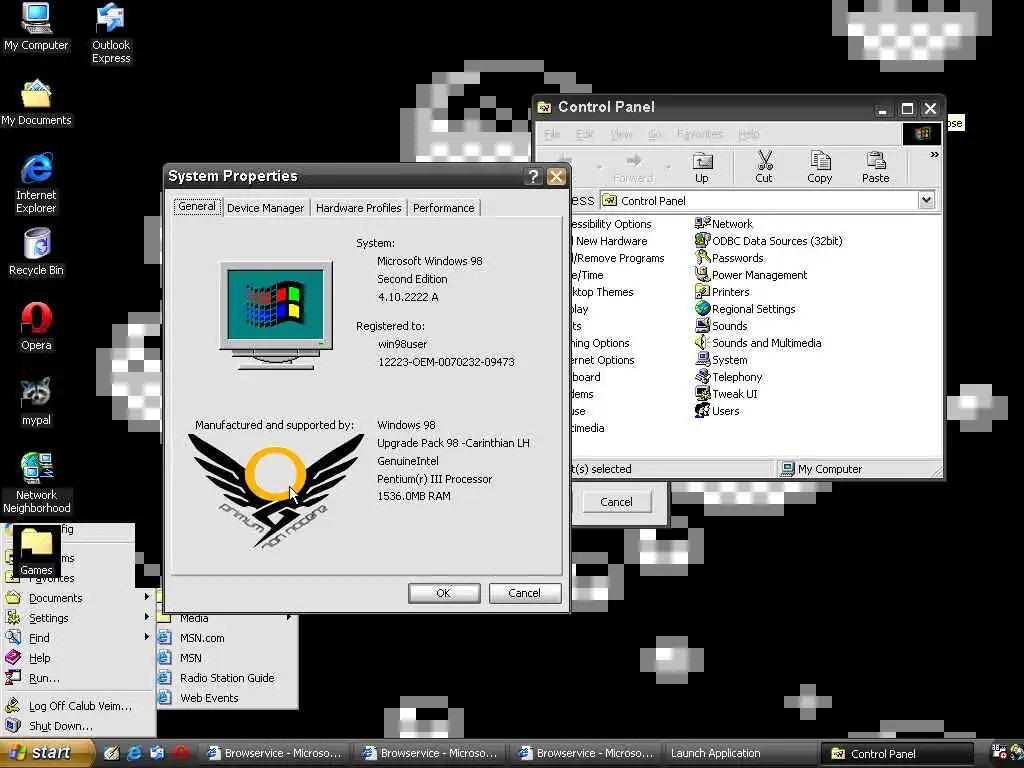Select the Printers item
The height and width of the screenshot is (768, 1024).
[x=722, y=292]
